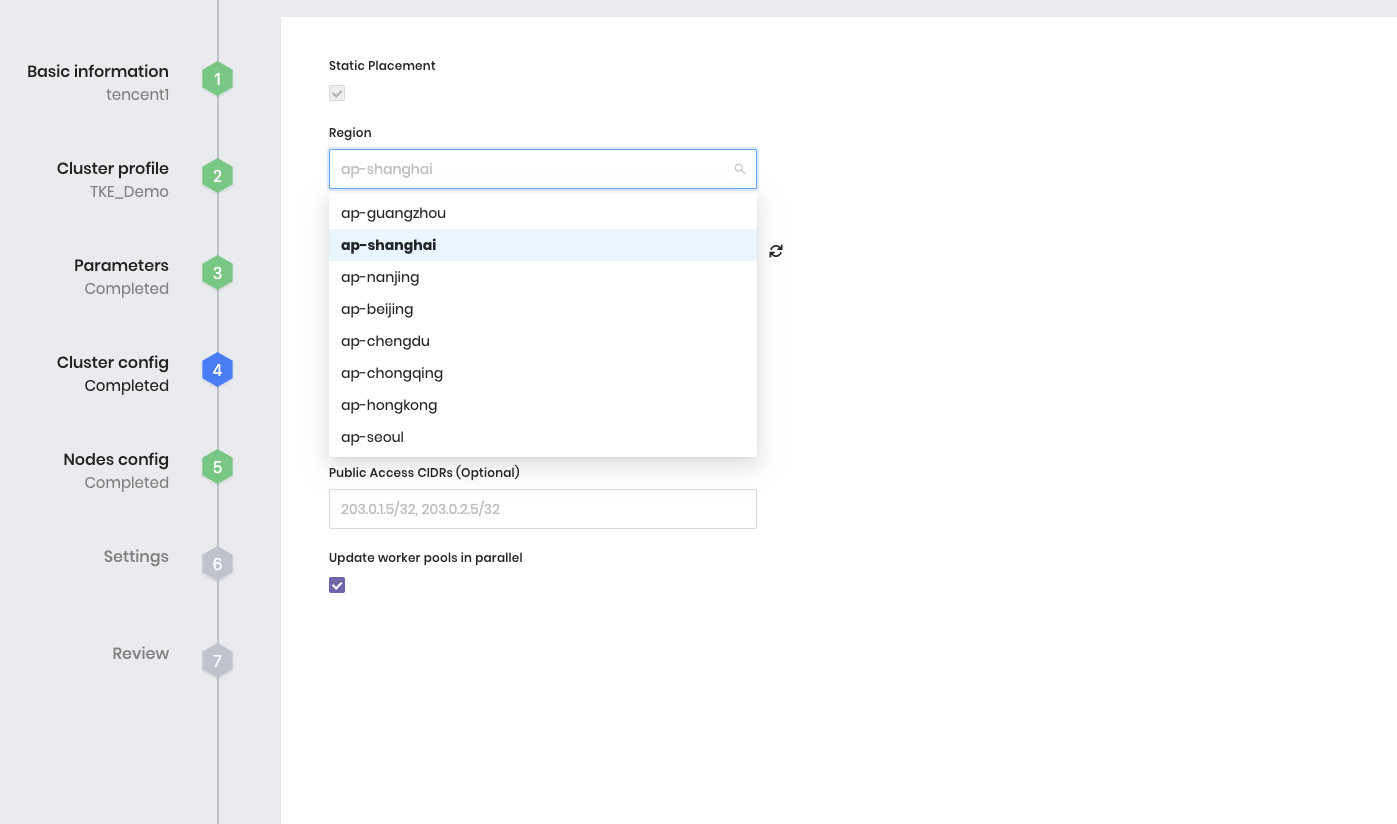Click the refresh icon beside the dropdown
This screenshot has width=1397, height=824.
tap(776, 251)
